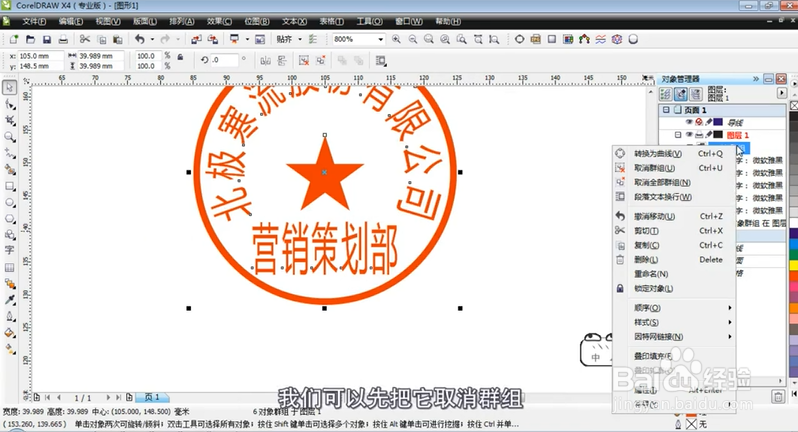Open the zoom level 800% dropdown
This screenshot has width=798, height=432.
tap(380, 39)
